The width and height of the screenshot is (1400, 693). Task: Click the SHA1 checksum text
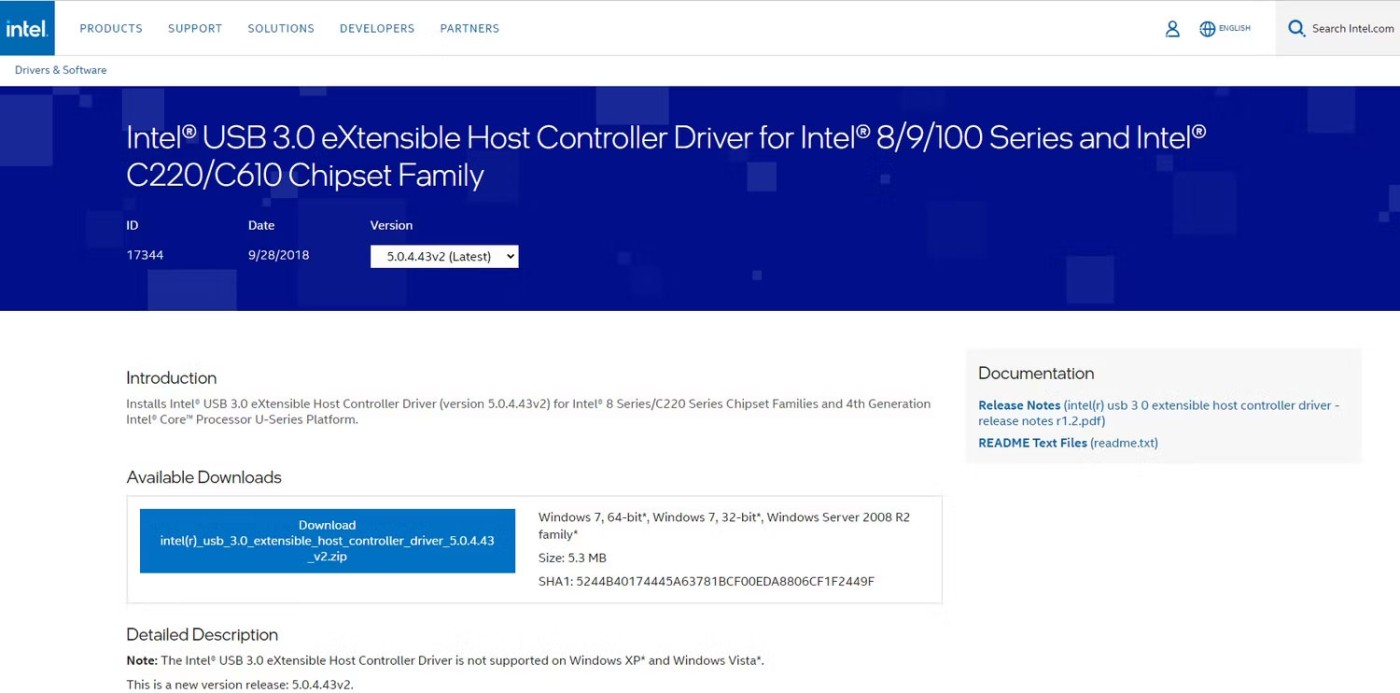706,581
